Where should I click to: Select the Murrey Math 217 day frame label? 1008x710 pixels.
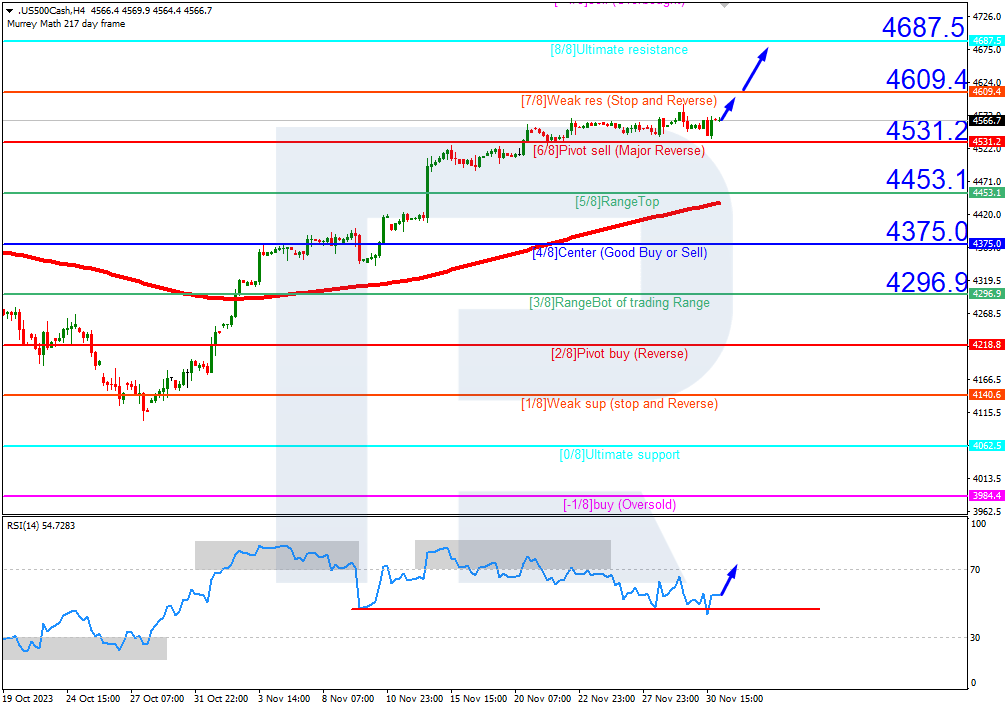[x=66, y=24]
